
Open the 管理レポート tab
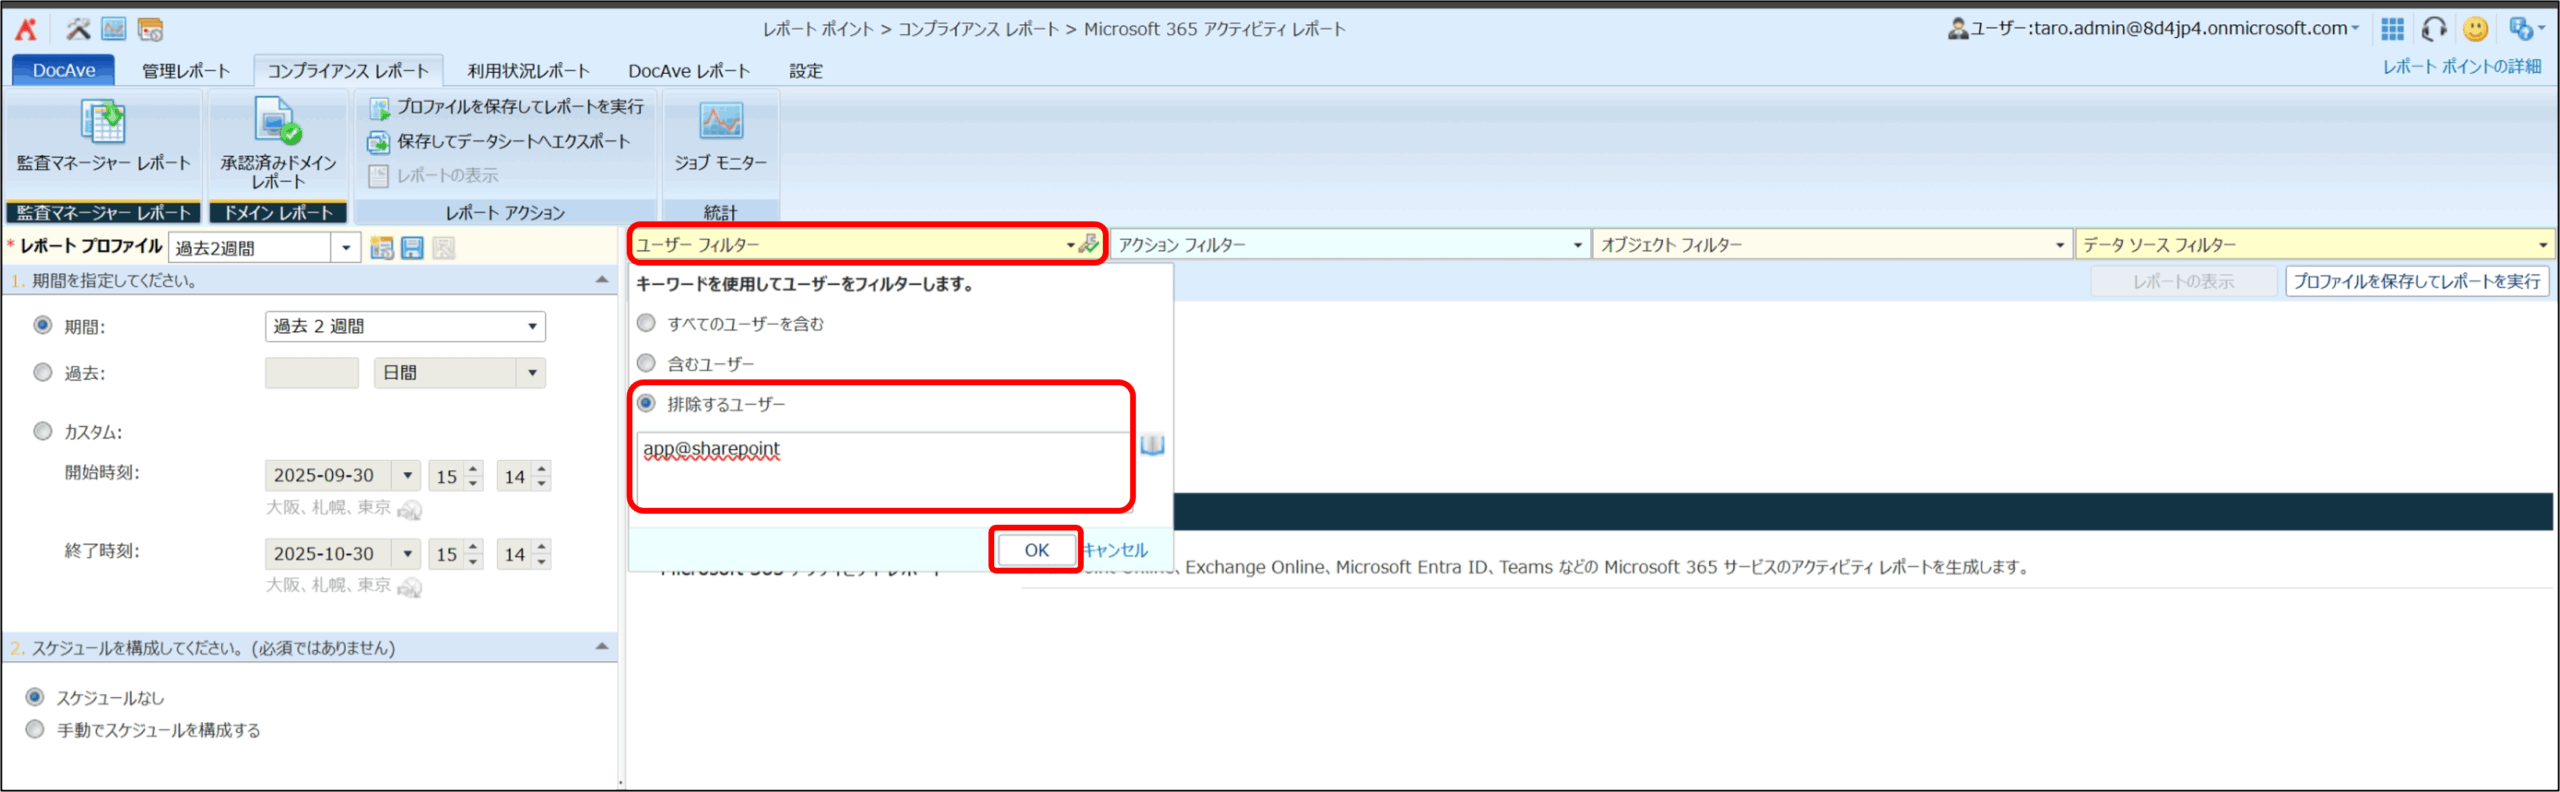click(x=185, y=71)
